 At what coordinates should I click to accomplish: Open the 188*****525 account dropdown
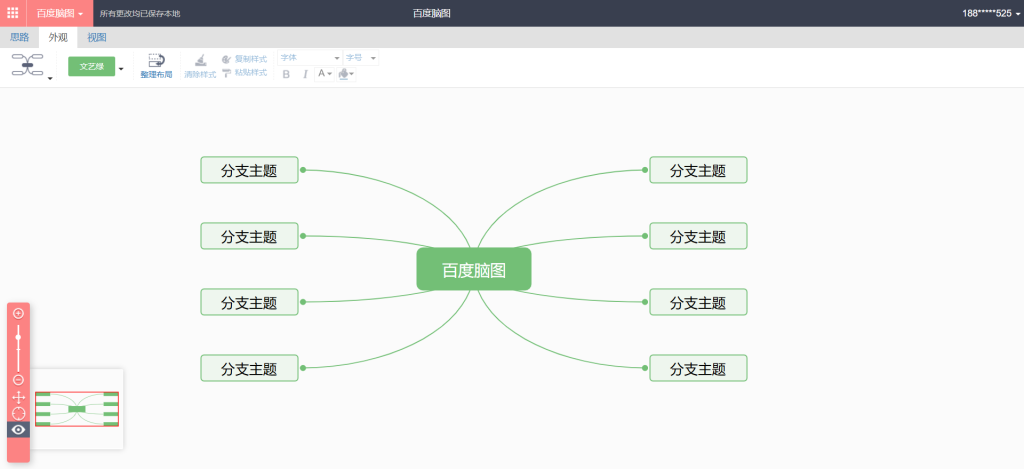click(991, 13)
